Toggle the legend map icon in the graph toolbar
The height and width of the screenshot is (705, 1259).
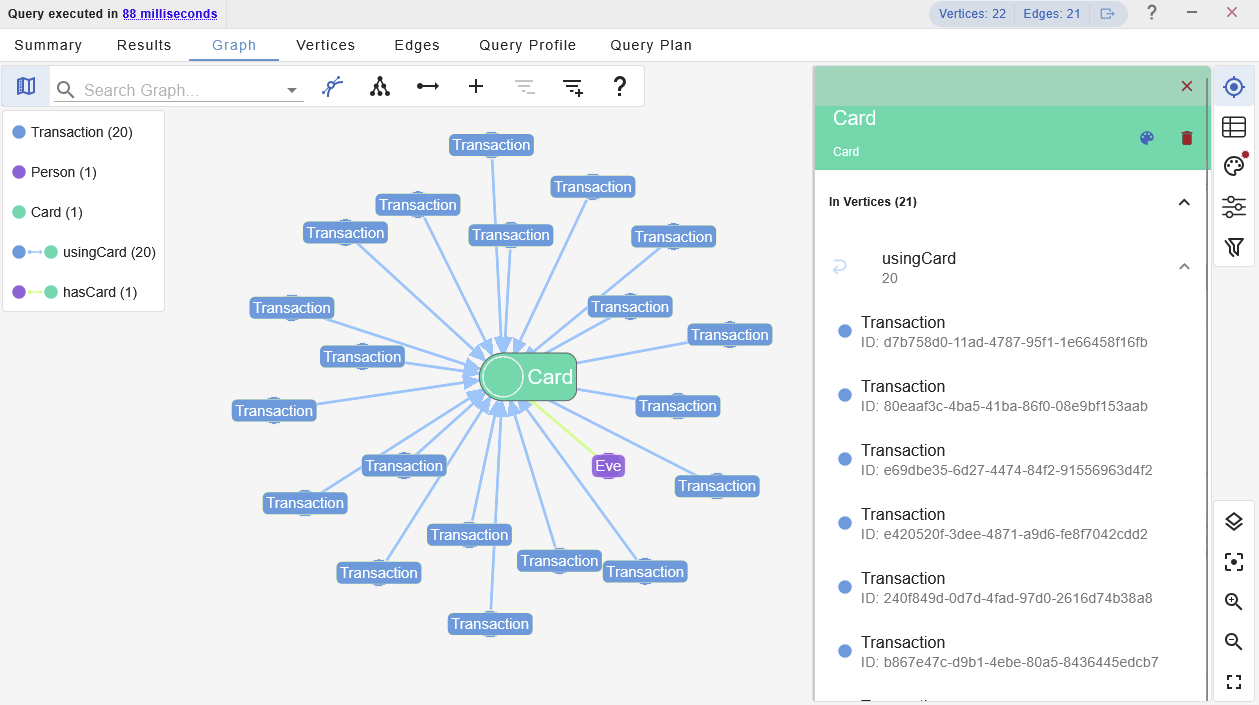coord(26,87)
